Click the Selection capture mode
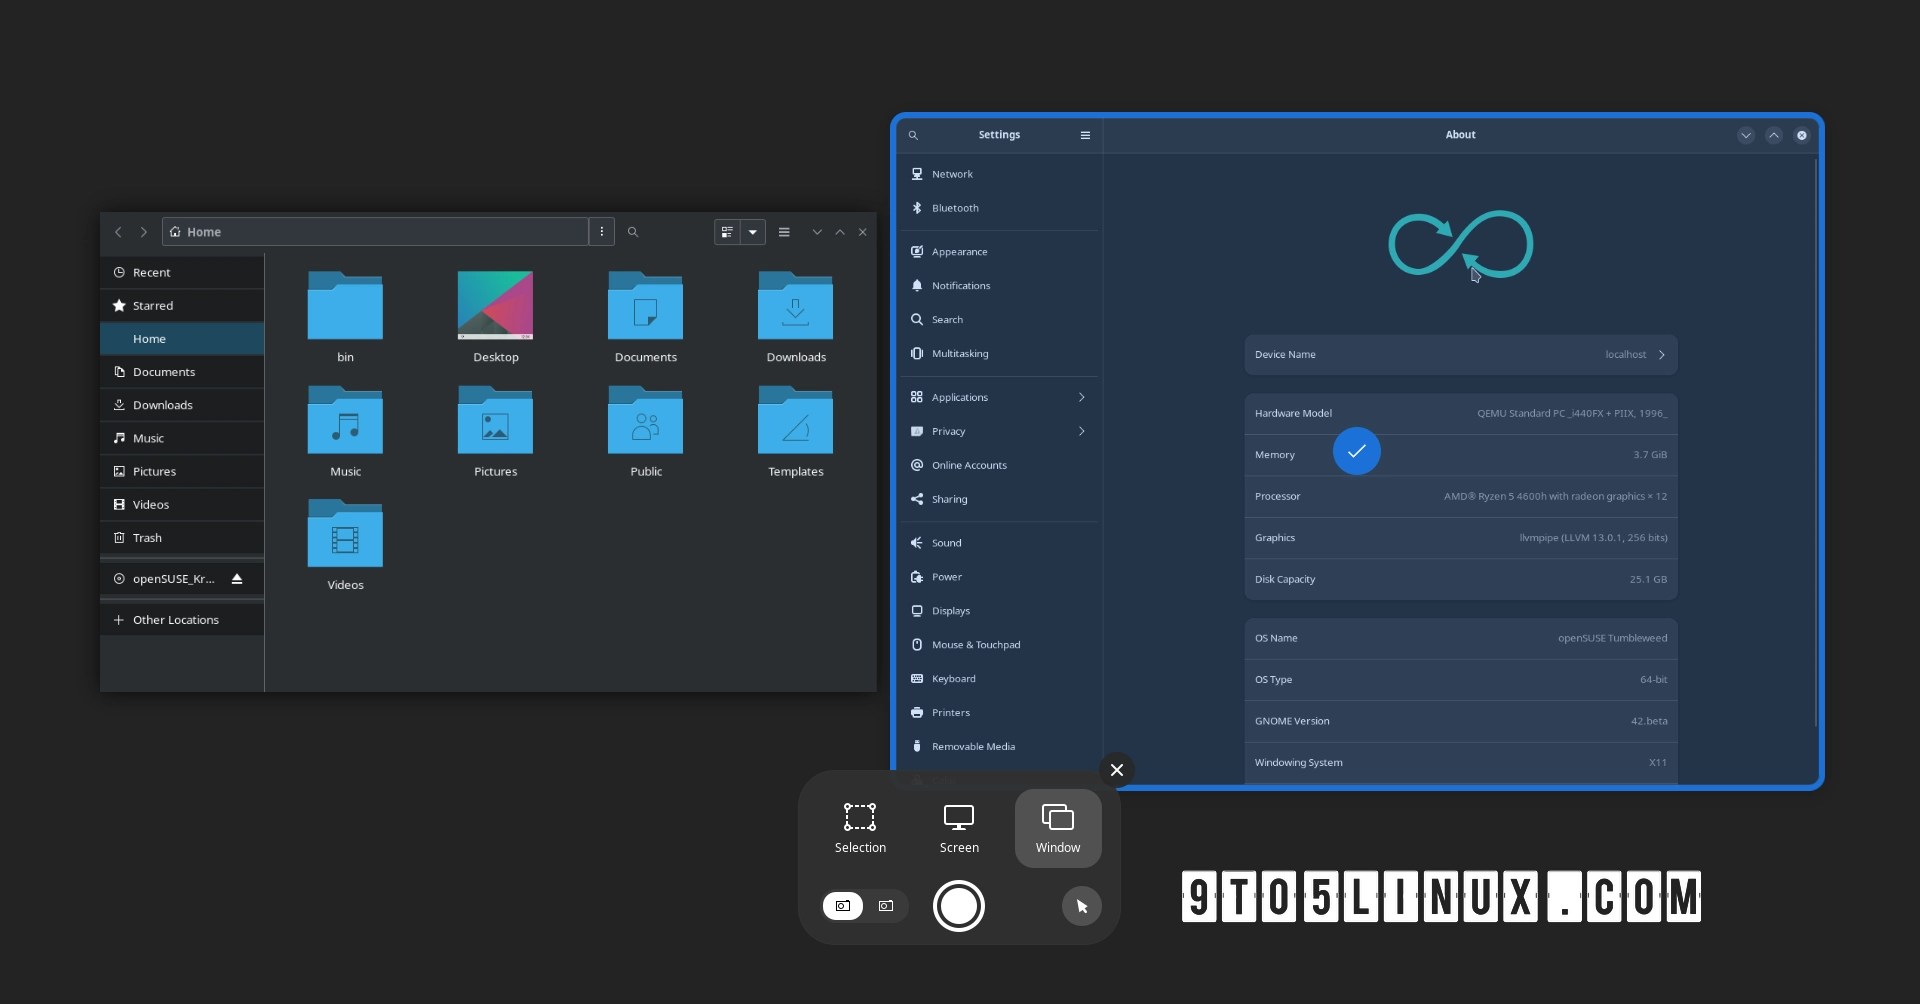The height and width of the screenshot is (1004, 1920). pyautogui.click(x=860, y=829)
